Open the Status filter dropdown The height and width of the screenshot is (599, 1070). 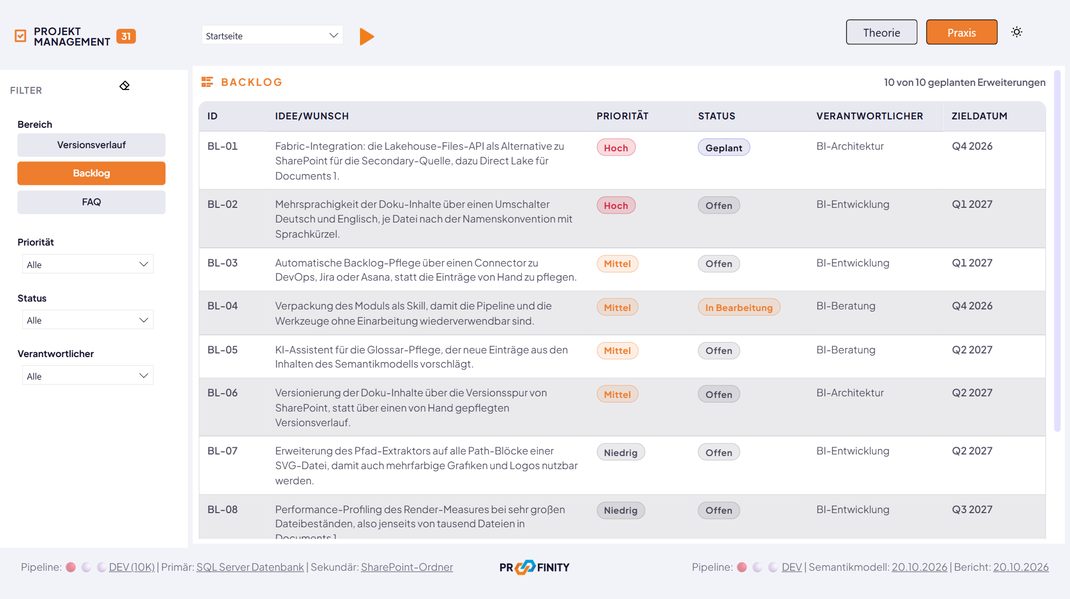[87, 320]
